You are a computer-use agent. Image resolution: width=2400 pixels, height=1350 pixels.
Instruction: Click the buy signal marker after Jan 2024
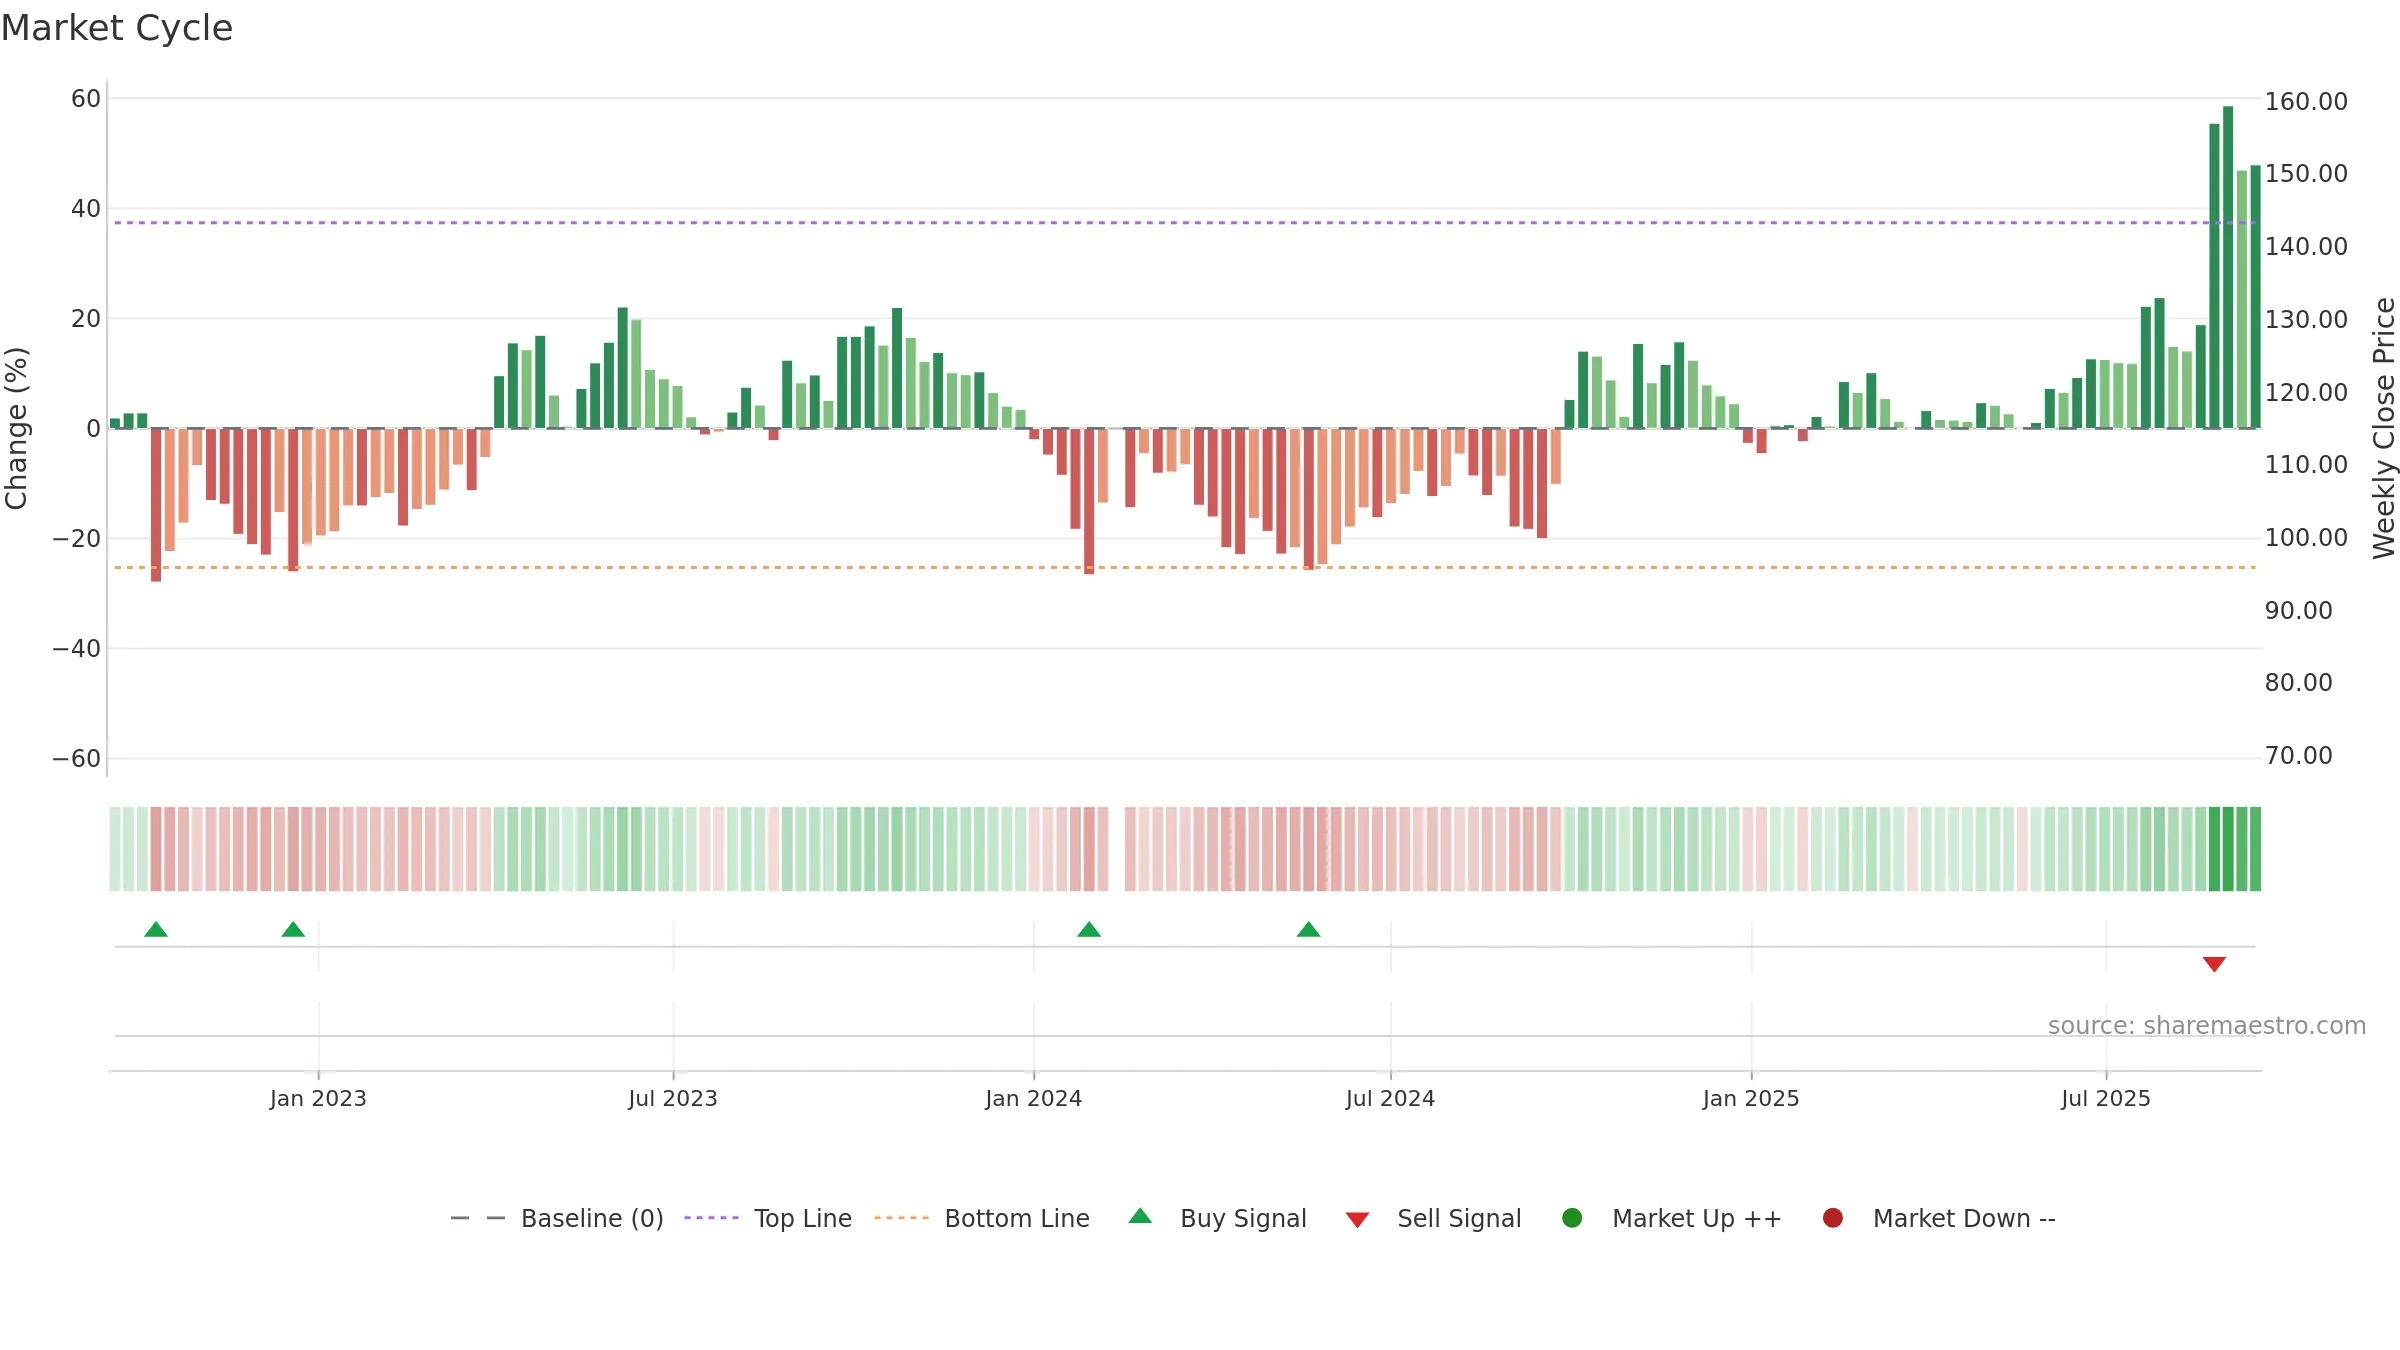pos(1089,929)
